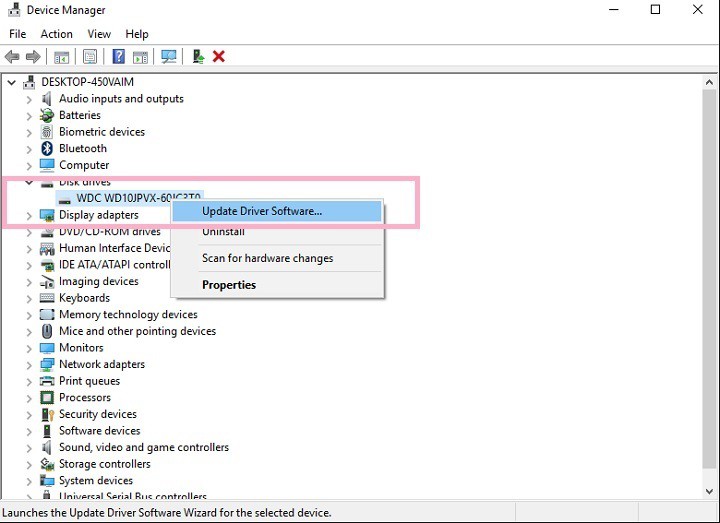Open the Action menu
The height and width of the screenshot is (523, 720).
(56, 34)
